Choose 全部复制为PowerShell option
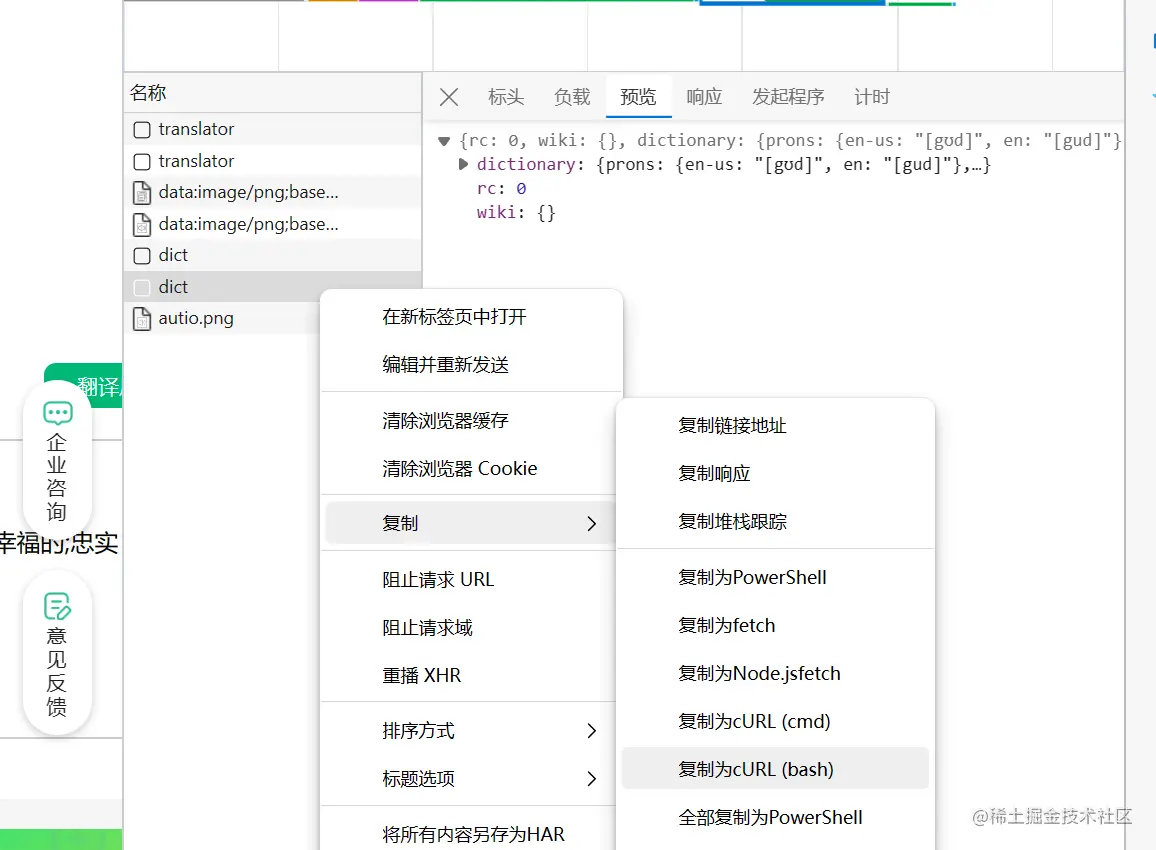 tap(775, 817)
